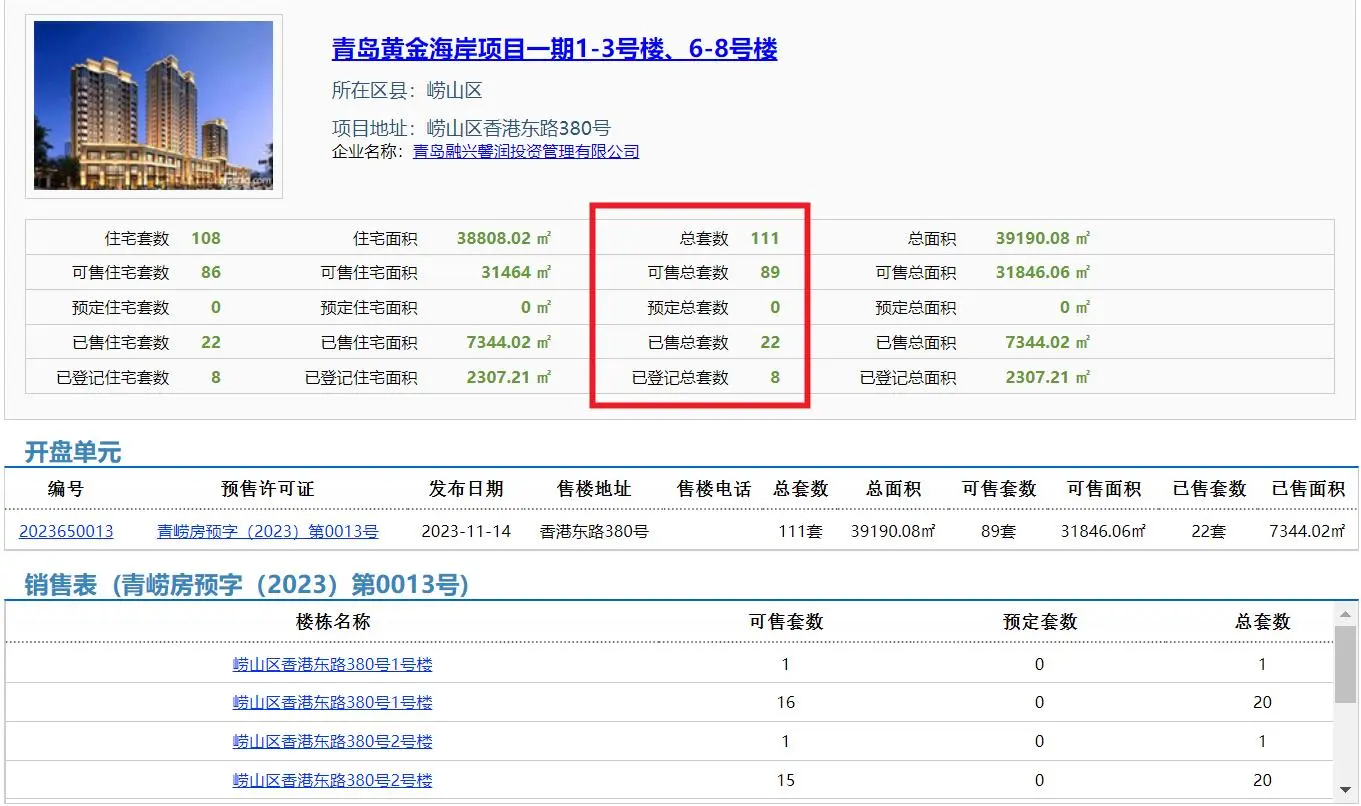Image resolution: width=1361 pixels, height=806 pixels.
Task: Click the 已登记住宅面积 label
Action: point(361,378)
